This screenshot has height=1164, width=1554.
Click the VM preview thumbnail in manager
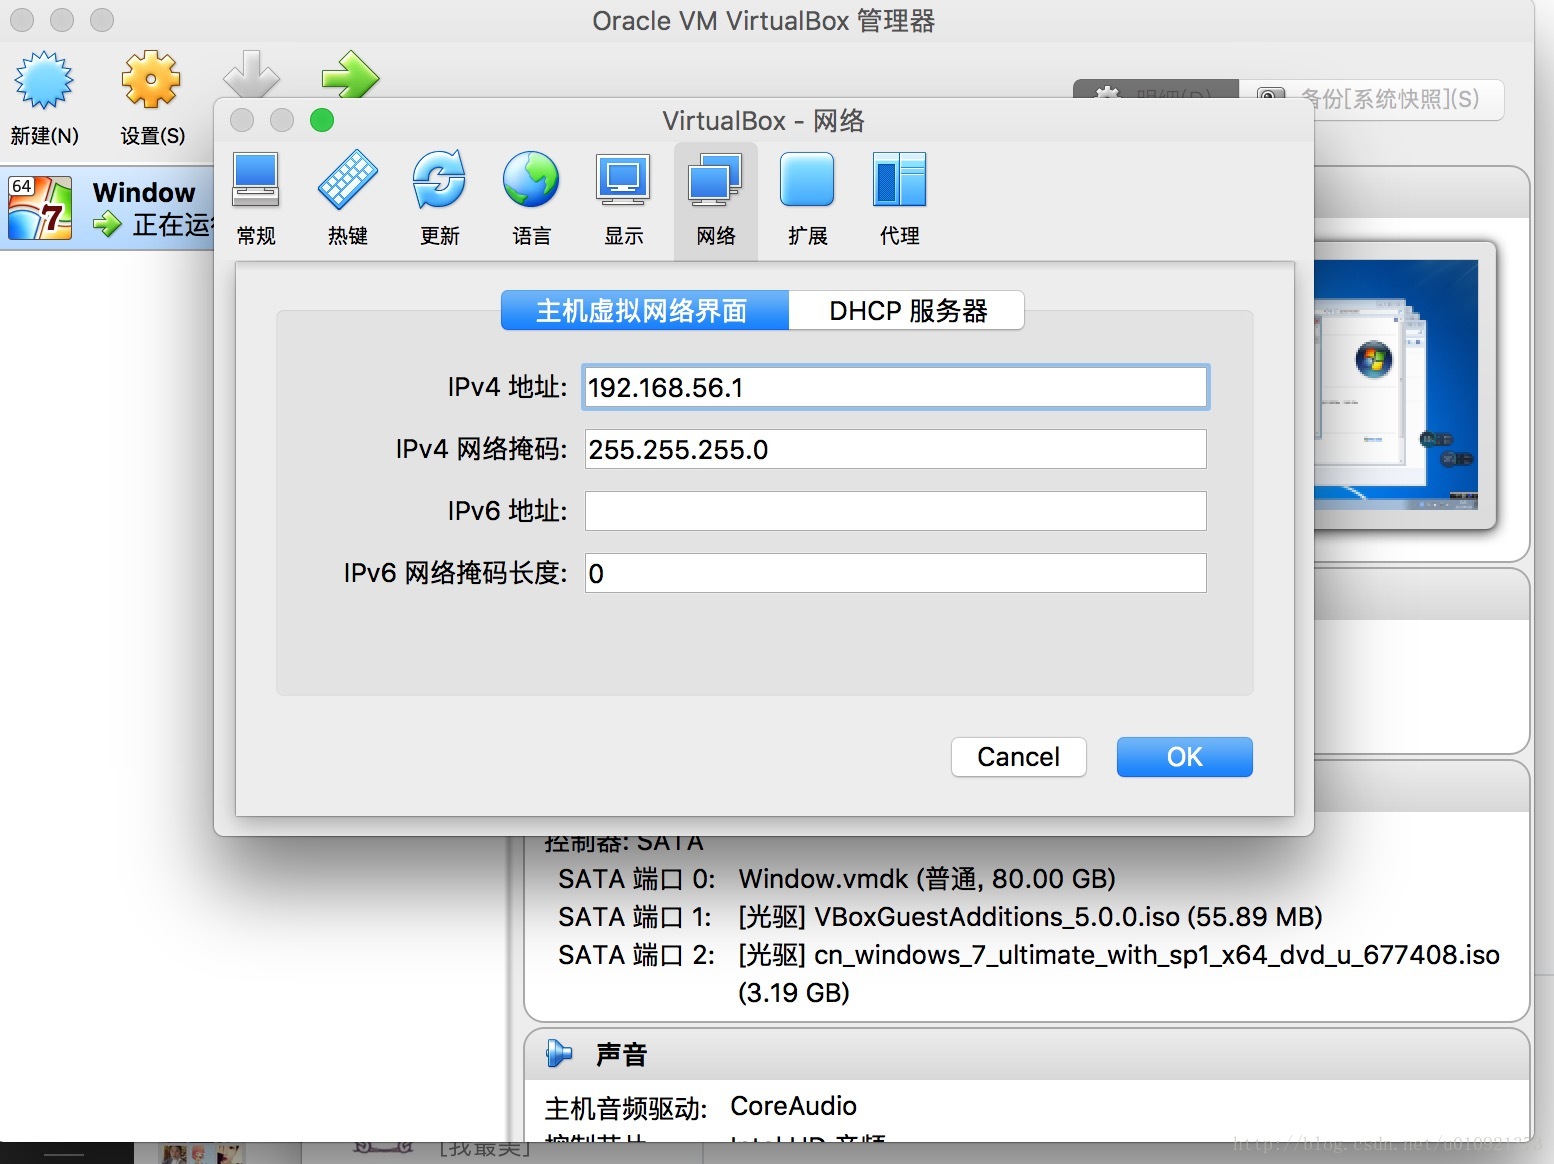pos(1397,384)
